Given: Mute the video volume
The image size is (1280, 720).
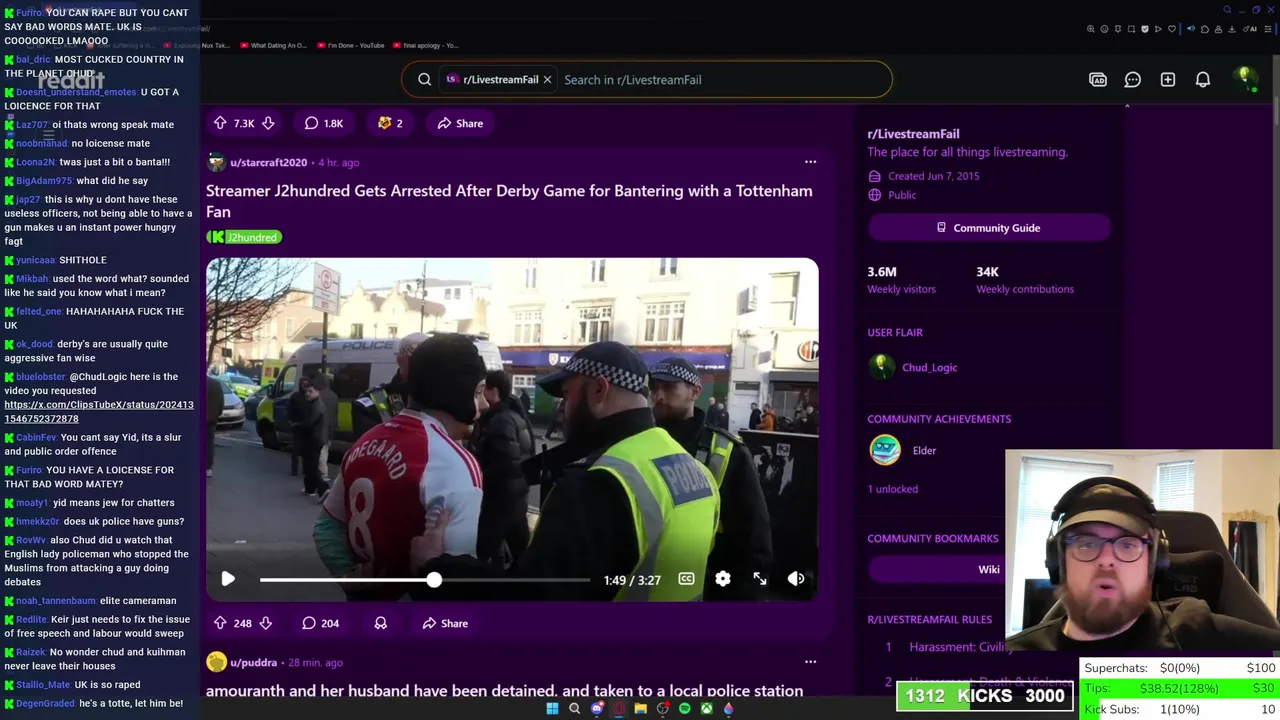Looking at the screenshot, I should (x=796, y=579).
